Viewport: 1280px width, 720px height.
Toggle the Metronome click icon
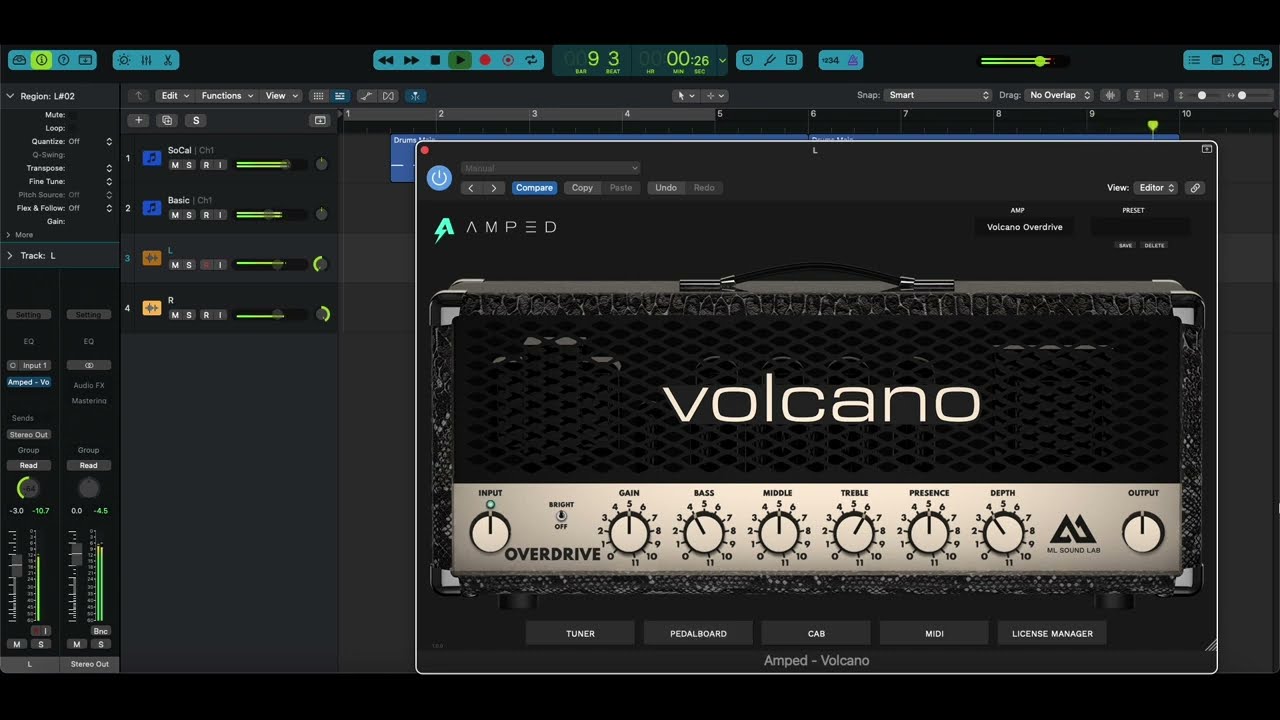[x=852, y=60]
